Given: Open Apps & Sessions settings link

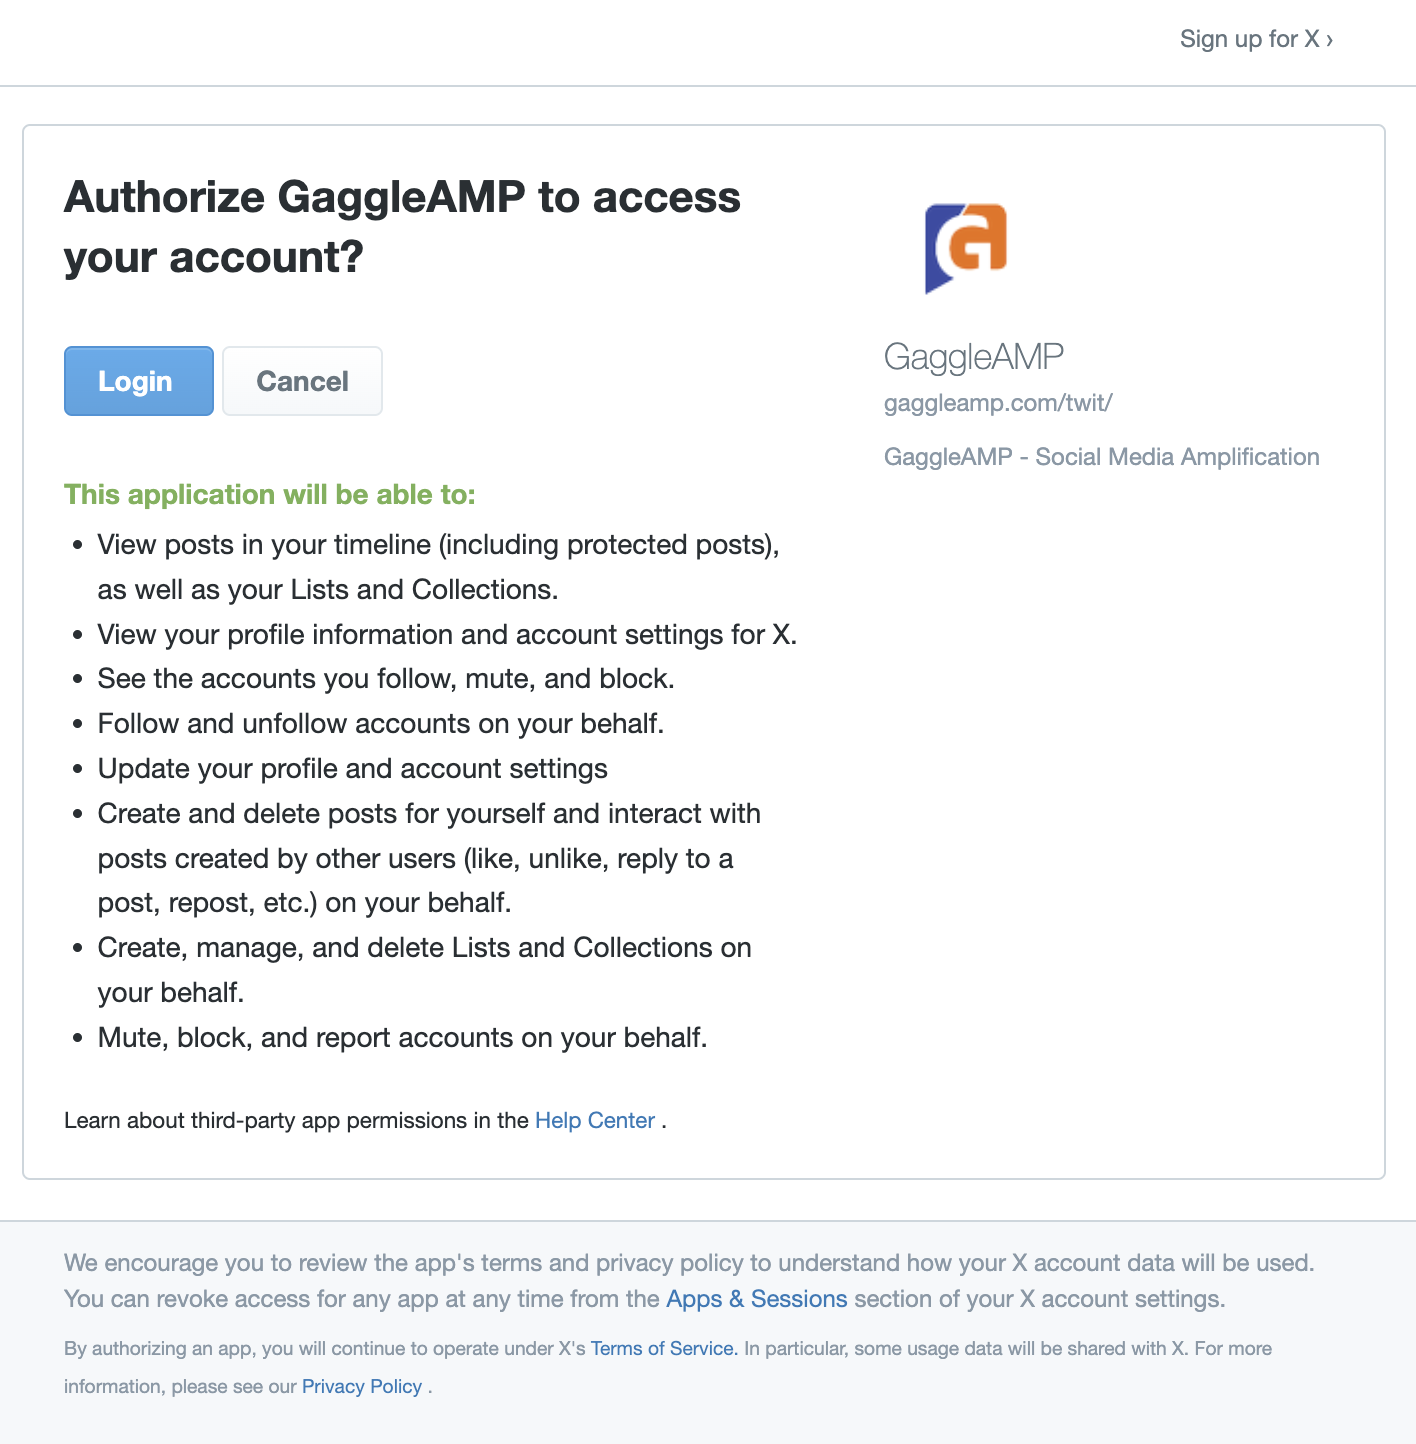Looking at the screenshot, I should 756,1299.
